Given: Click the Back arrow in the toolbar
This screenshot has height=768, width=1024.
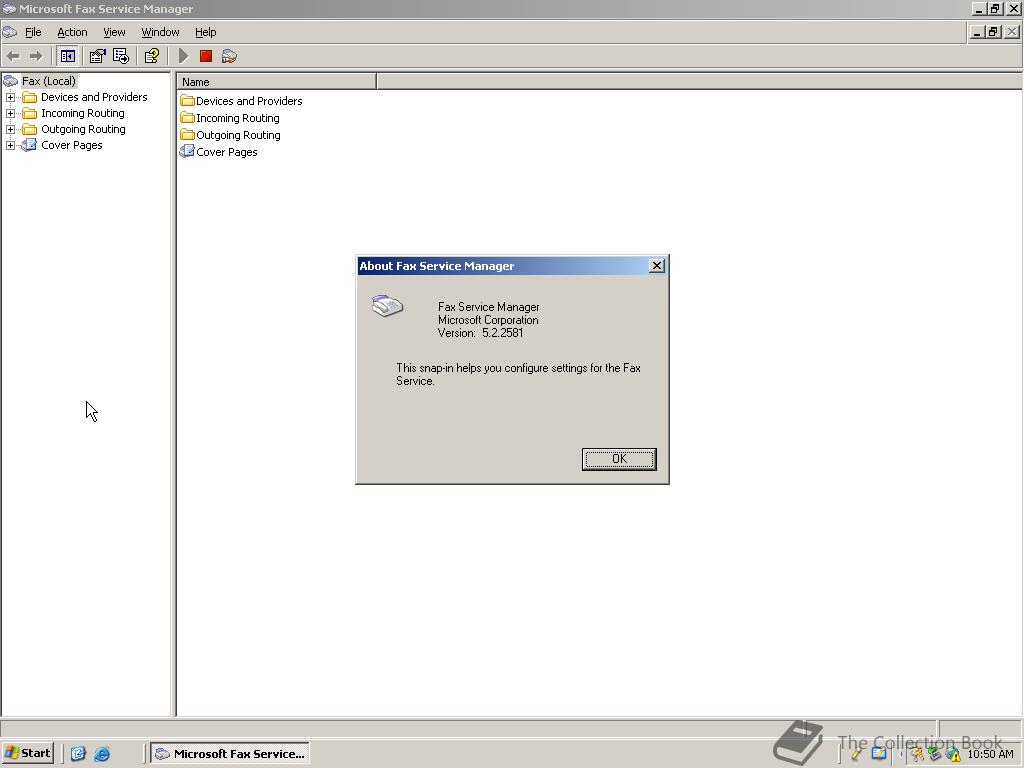Looking at the screenshot, I should [13, 57].
